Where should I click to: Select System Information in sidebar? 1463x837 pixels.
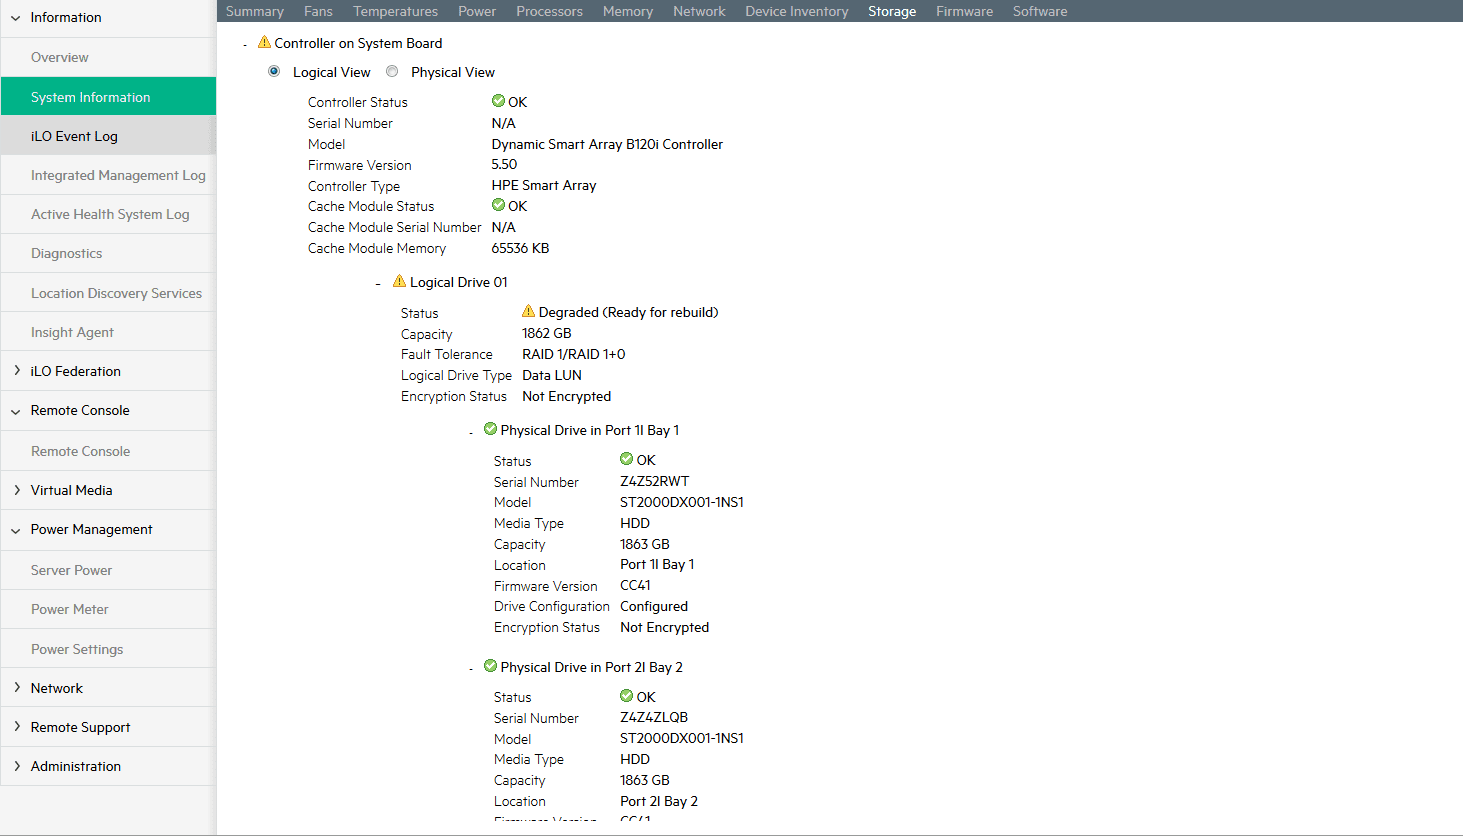point(108,96)
